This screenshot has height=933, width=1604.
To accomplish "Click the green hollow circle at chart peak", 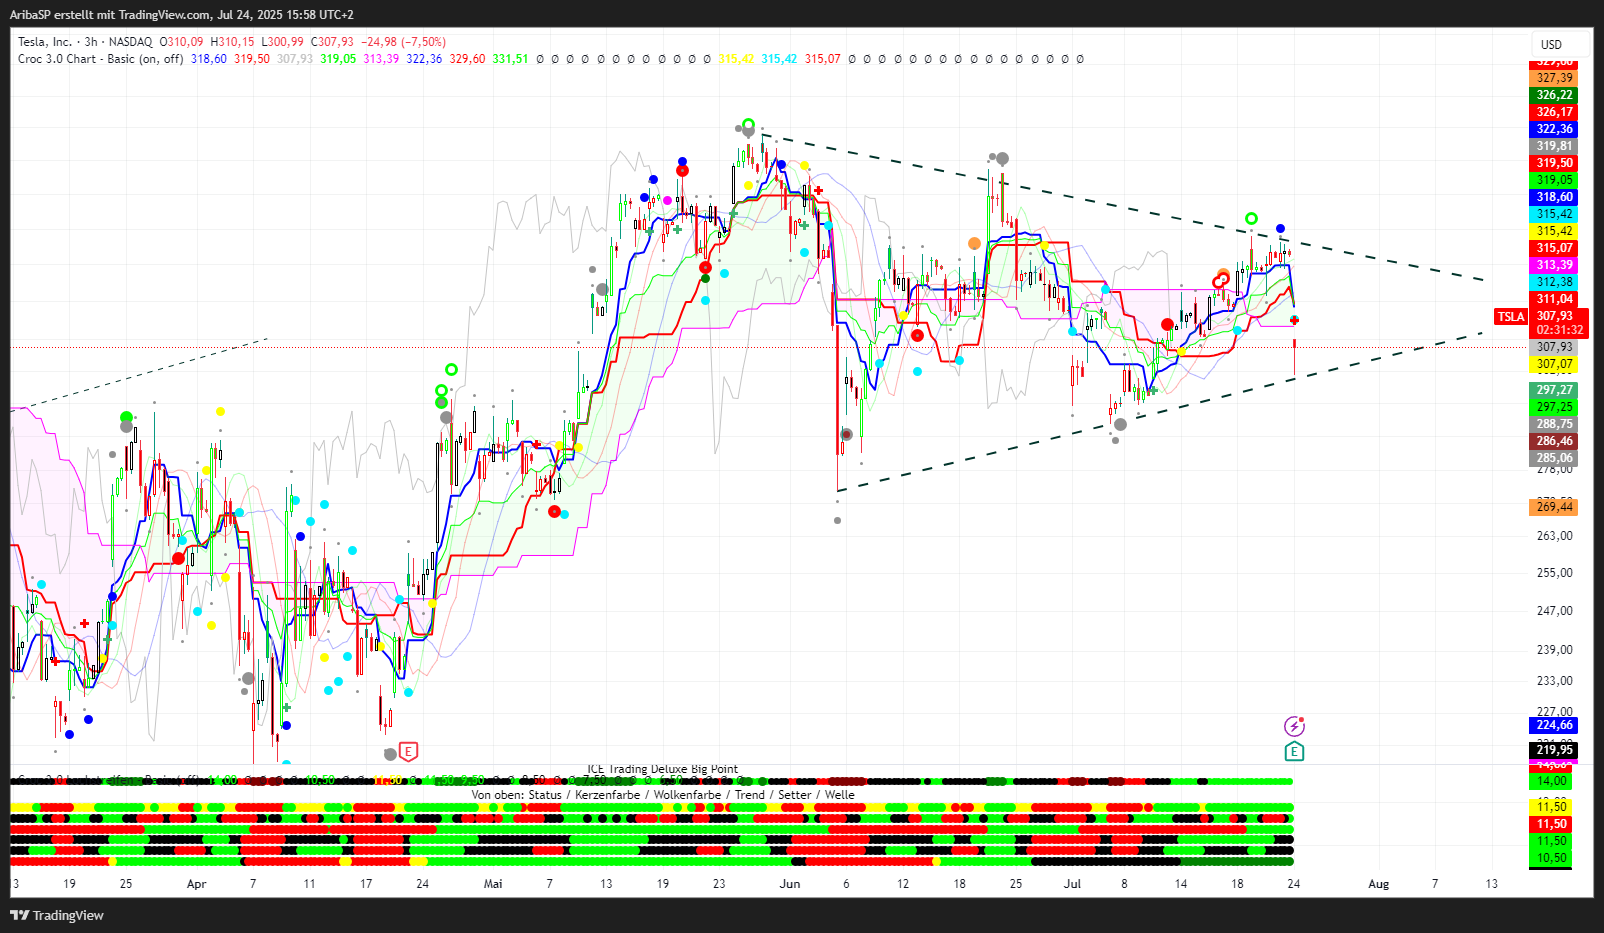I will click(x=748, y=124).
